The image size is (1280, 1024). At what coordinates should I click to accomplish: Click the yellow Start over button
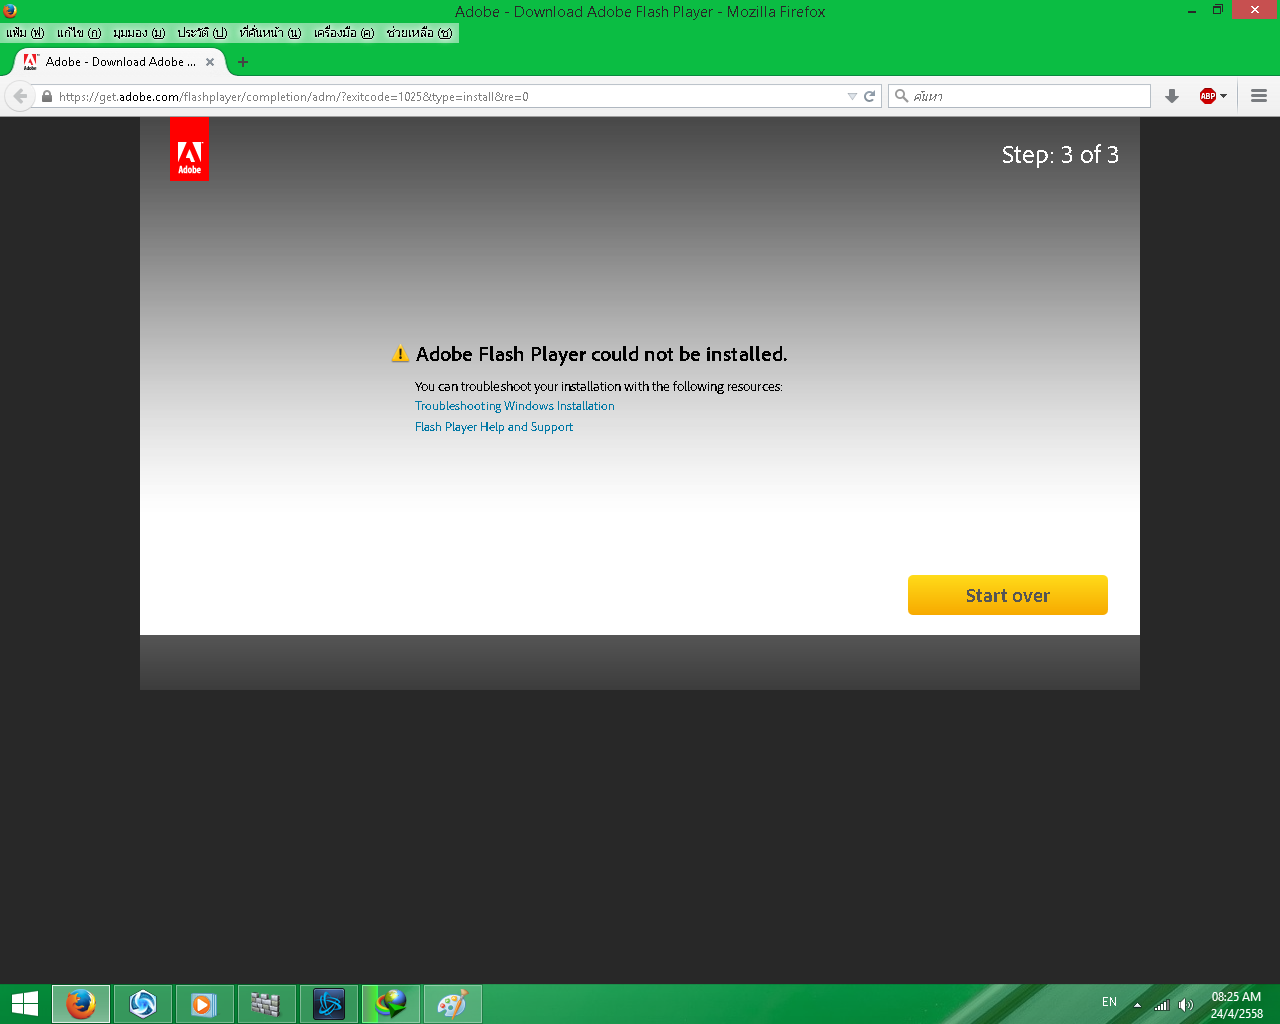pyautogui.click(x=1008, y=595)
